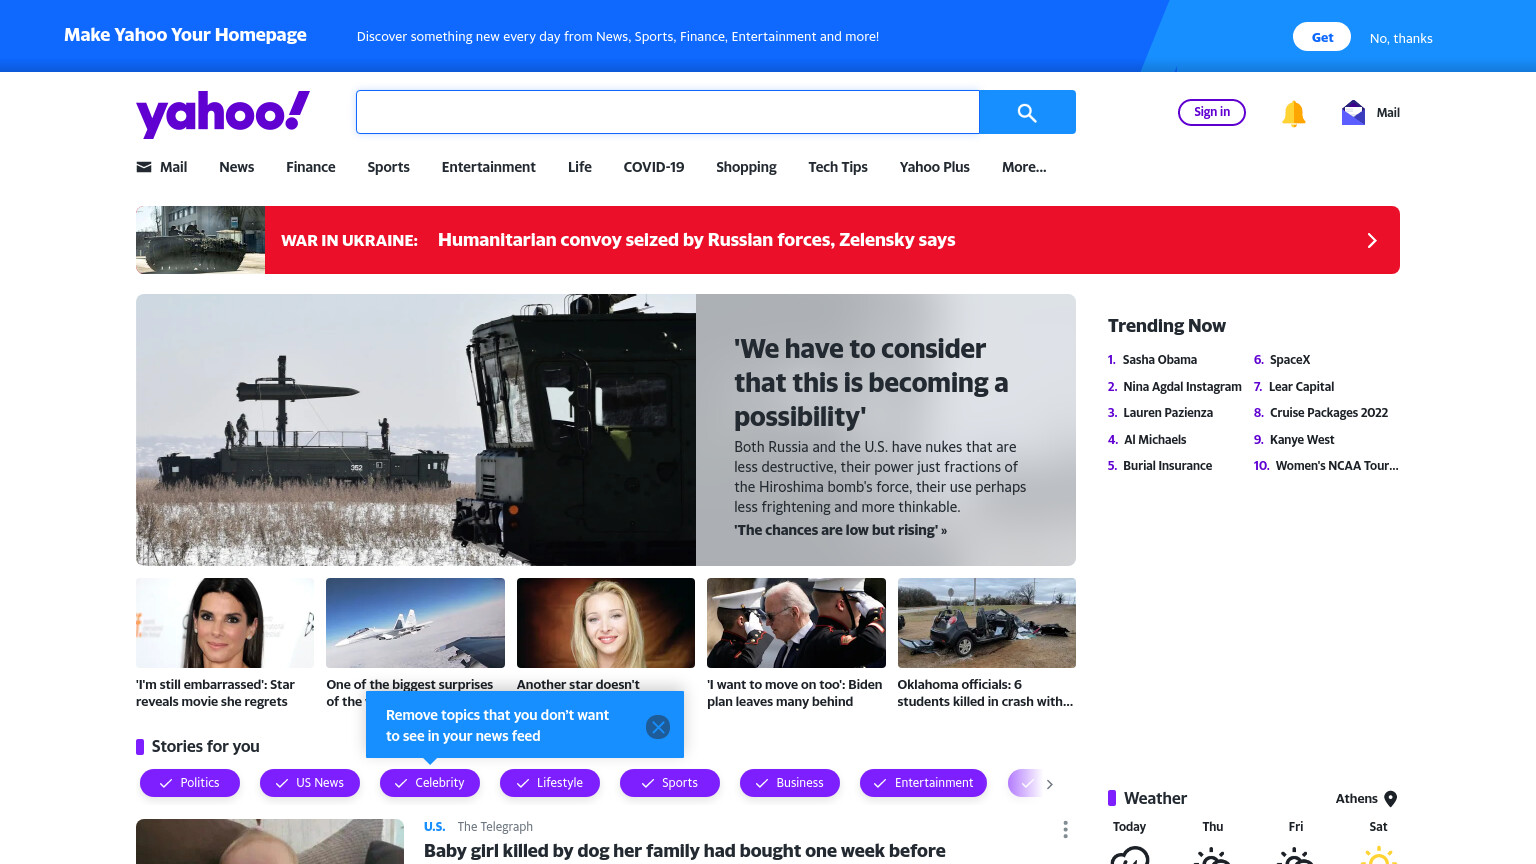Viewport: 1536px width, 864px height.
Task: Toggle the Business topic chip
Action: tap(790, 783)
